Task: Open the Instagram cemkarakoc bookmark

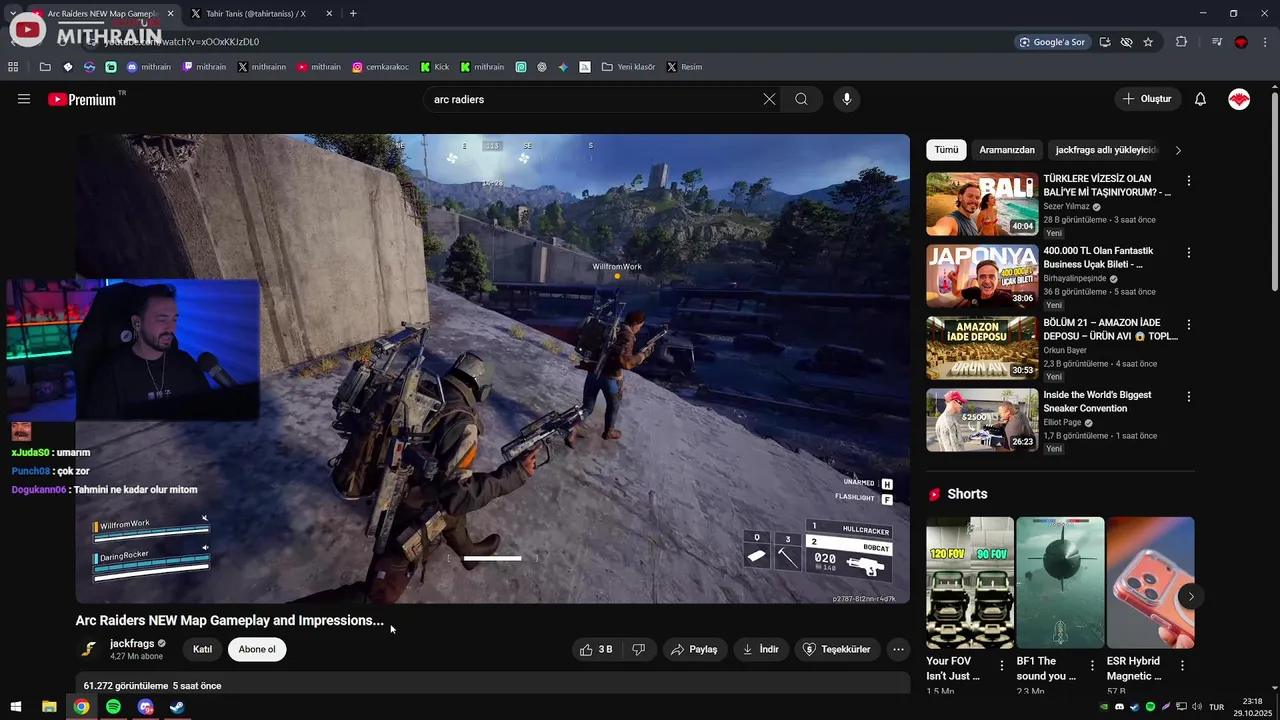Action: pyautogui.click(x=380, y=67)
